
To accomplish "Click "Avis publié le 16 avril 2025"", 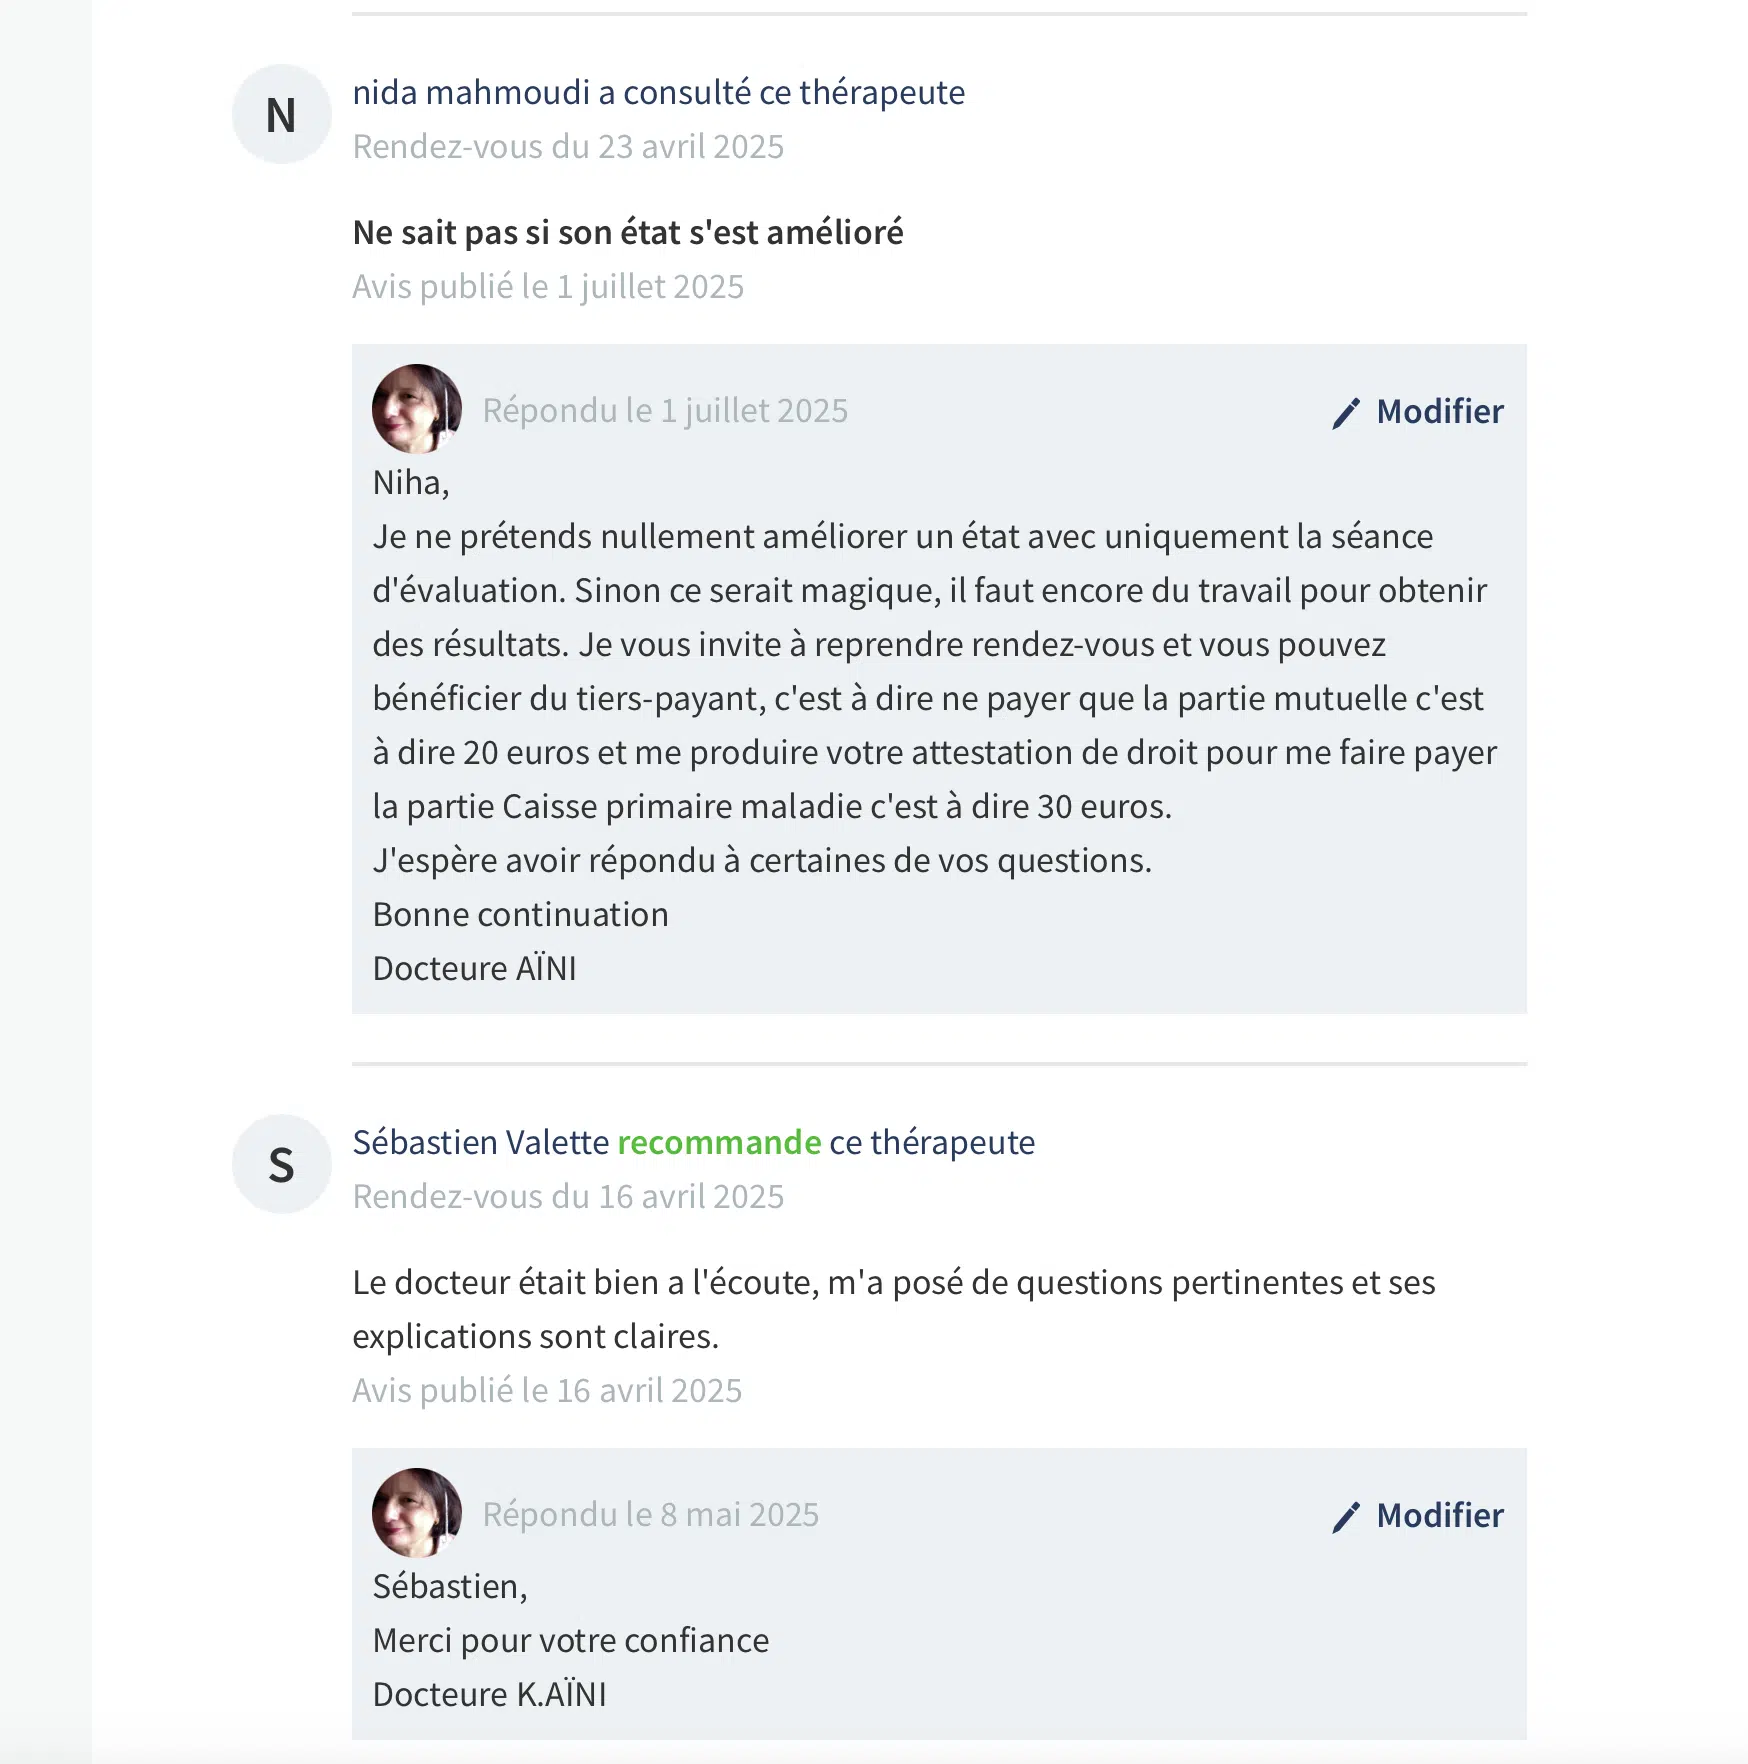I will (547, 1391).
